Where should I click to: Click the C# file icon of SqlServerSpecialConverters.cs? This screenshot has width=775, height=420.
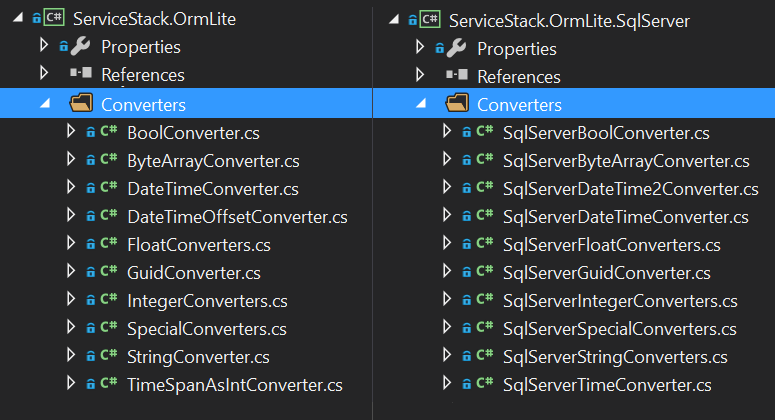click(485, 328)
